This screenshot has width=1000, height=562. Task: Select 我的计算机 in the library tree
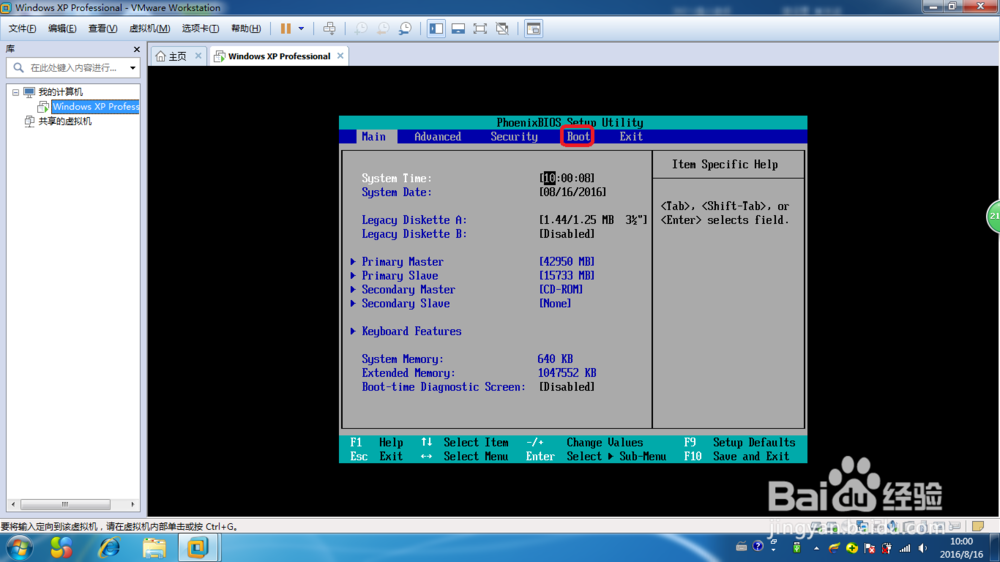(60, 92)
